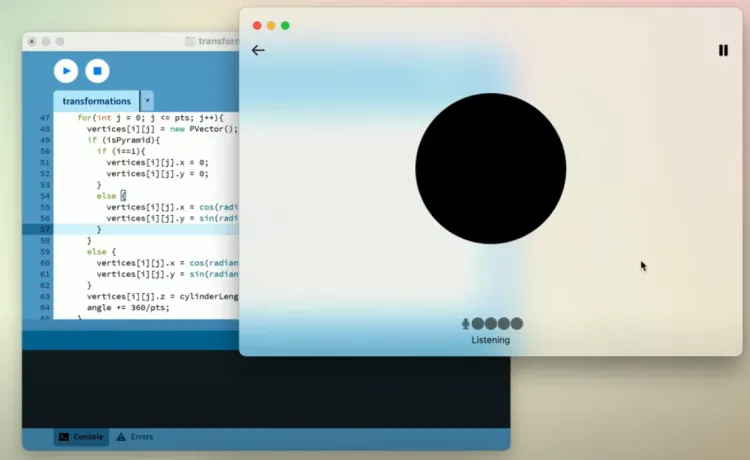Stop the running sketch

tap(96, 70)
